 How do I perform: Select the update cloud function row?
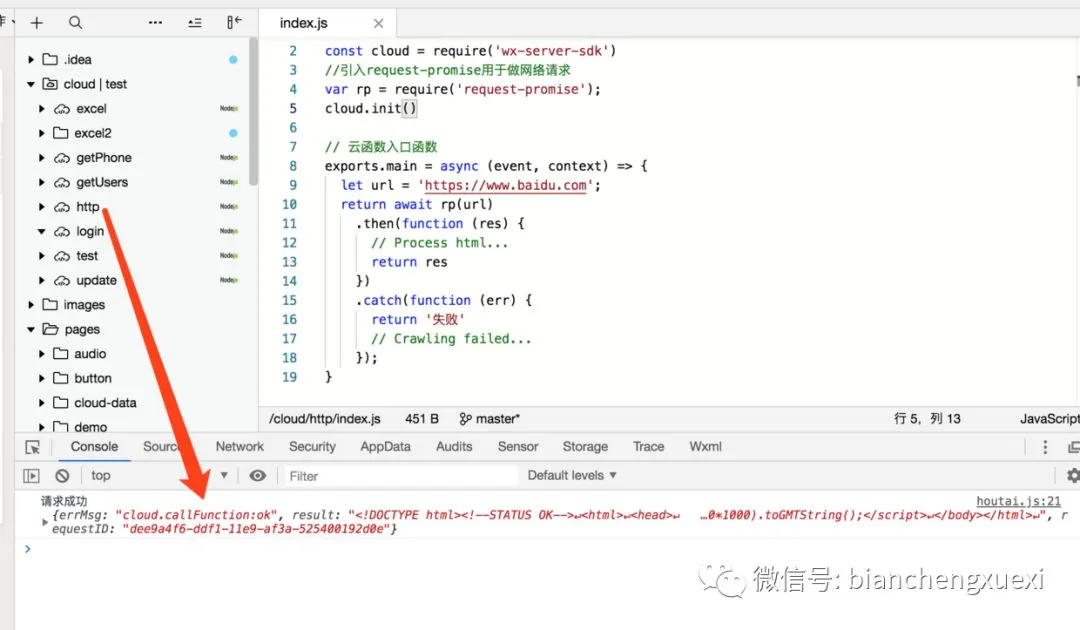click(132, 280)
